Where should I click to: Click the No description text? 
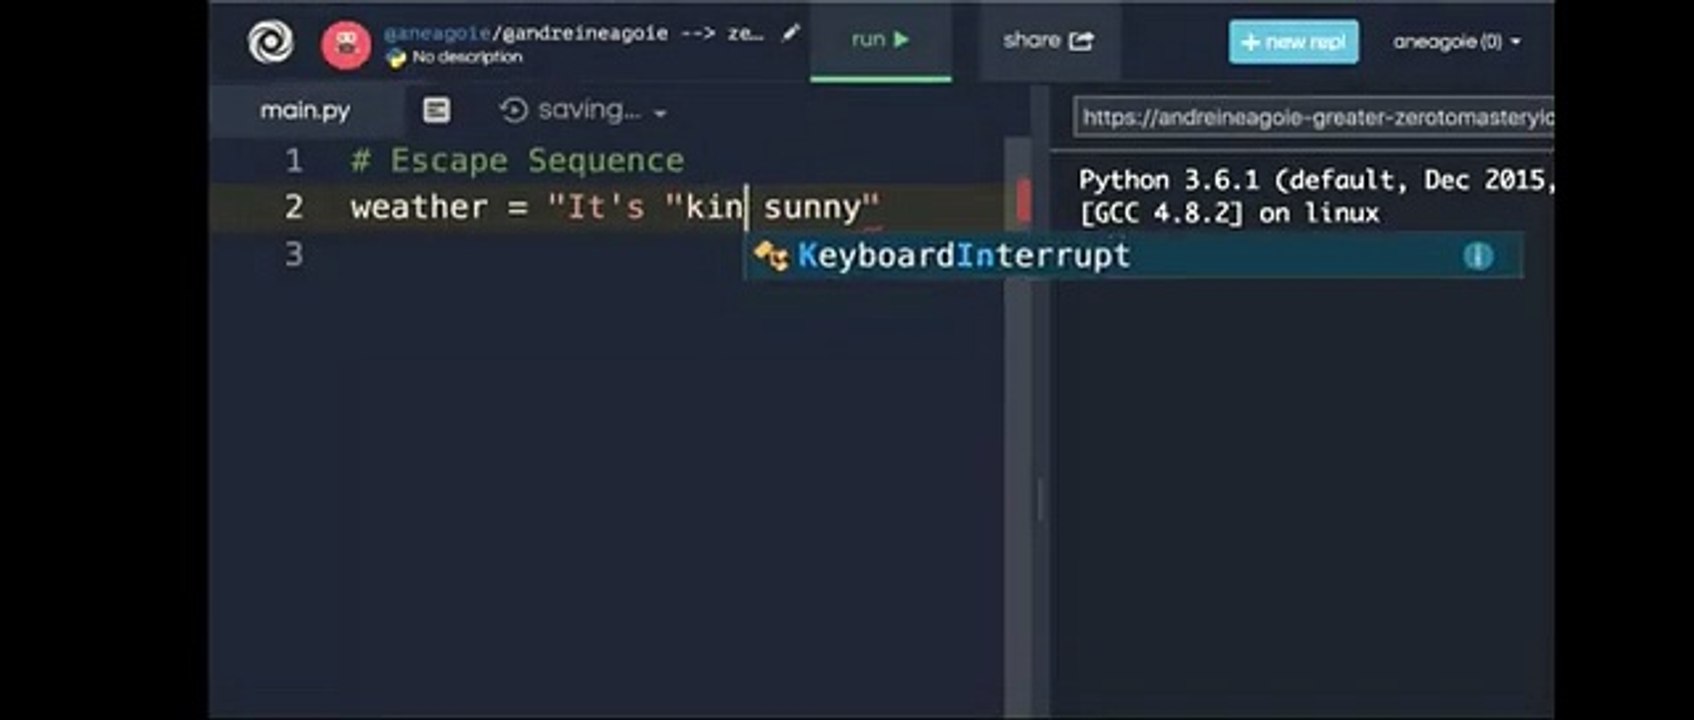pyautogui.click(x=467, y=58)
